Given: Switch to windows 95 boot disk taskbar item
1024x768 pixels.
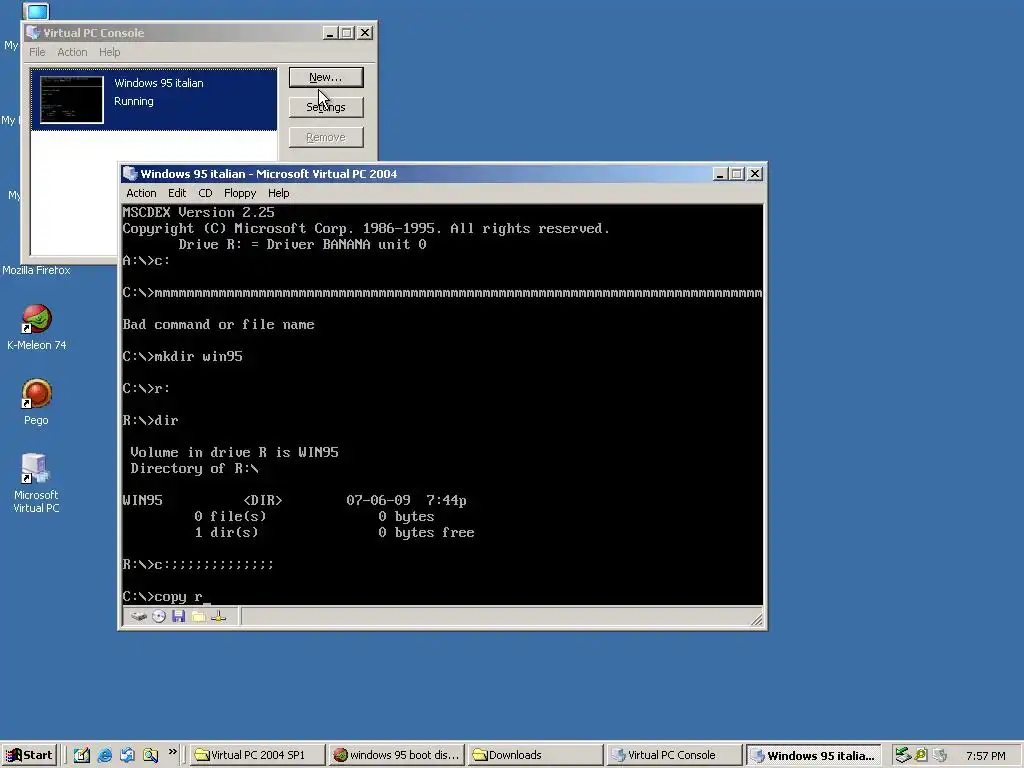Looking at the screenshot, I should pyautogui.click(x=396, y=755).
